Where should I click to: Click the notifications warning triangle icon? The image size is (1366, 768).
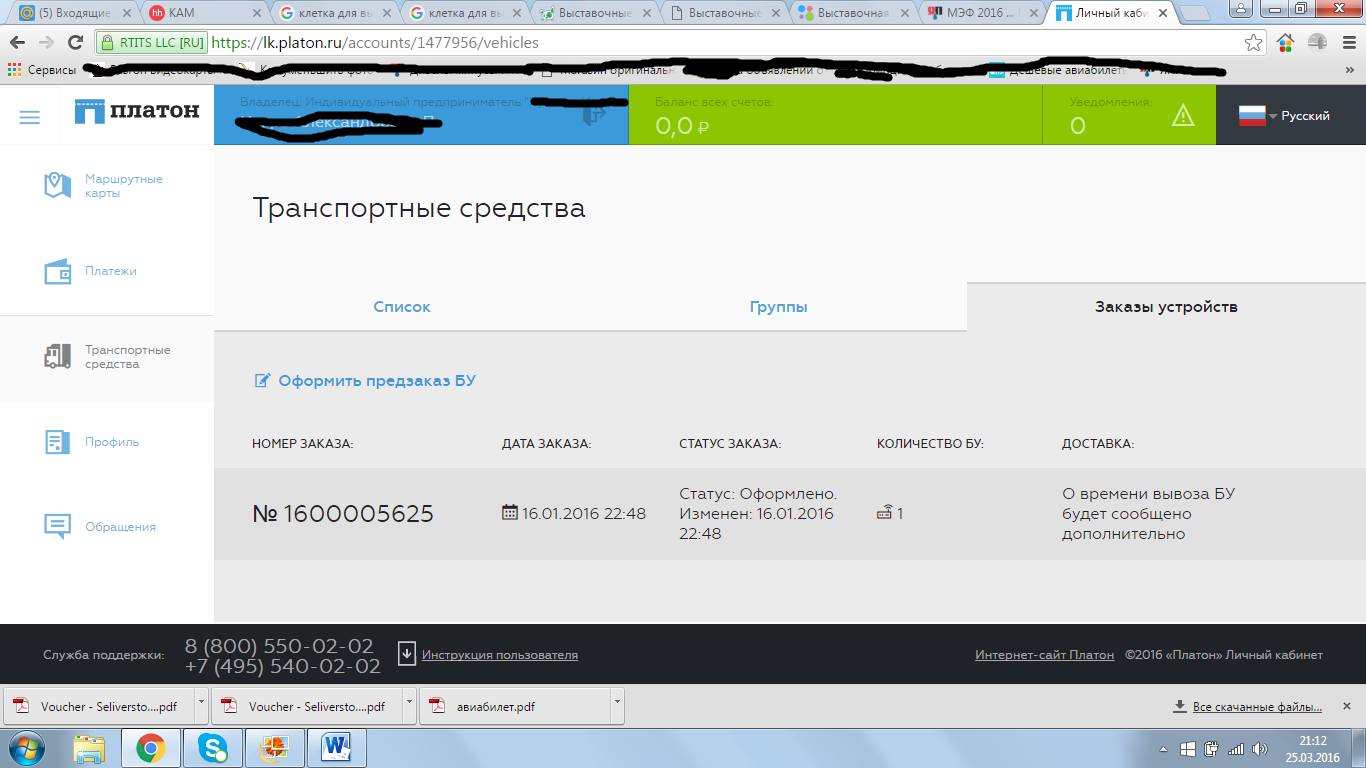[1183, 116]
